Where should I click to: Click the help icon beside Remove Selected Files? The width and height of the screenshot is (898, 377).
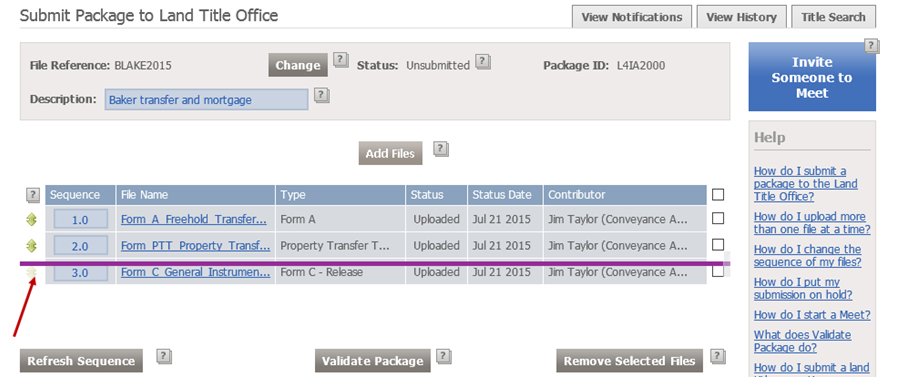point(718,356)
